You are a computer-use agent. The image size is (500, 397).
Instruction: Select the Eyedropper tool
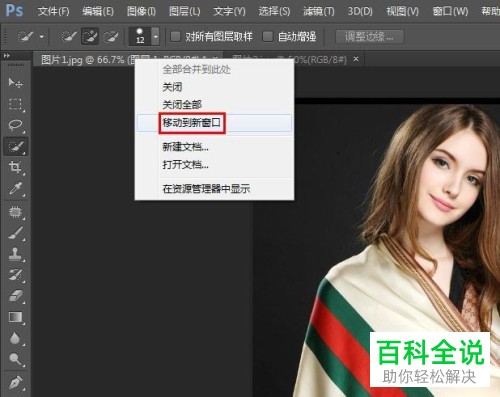[15, 188]
